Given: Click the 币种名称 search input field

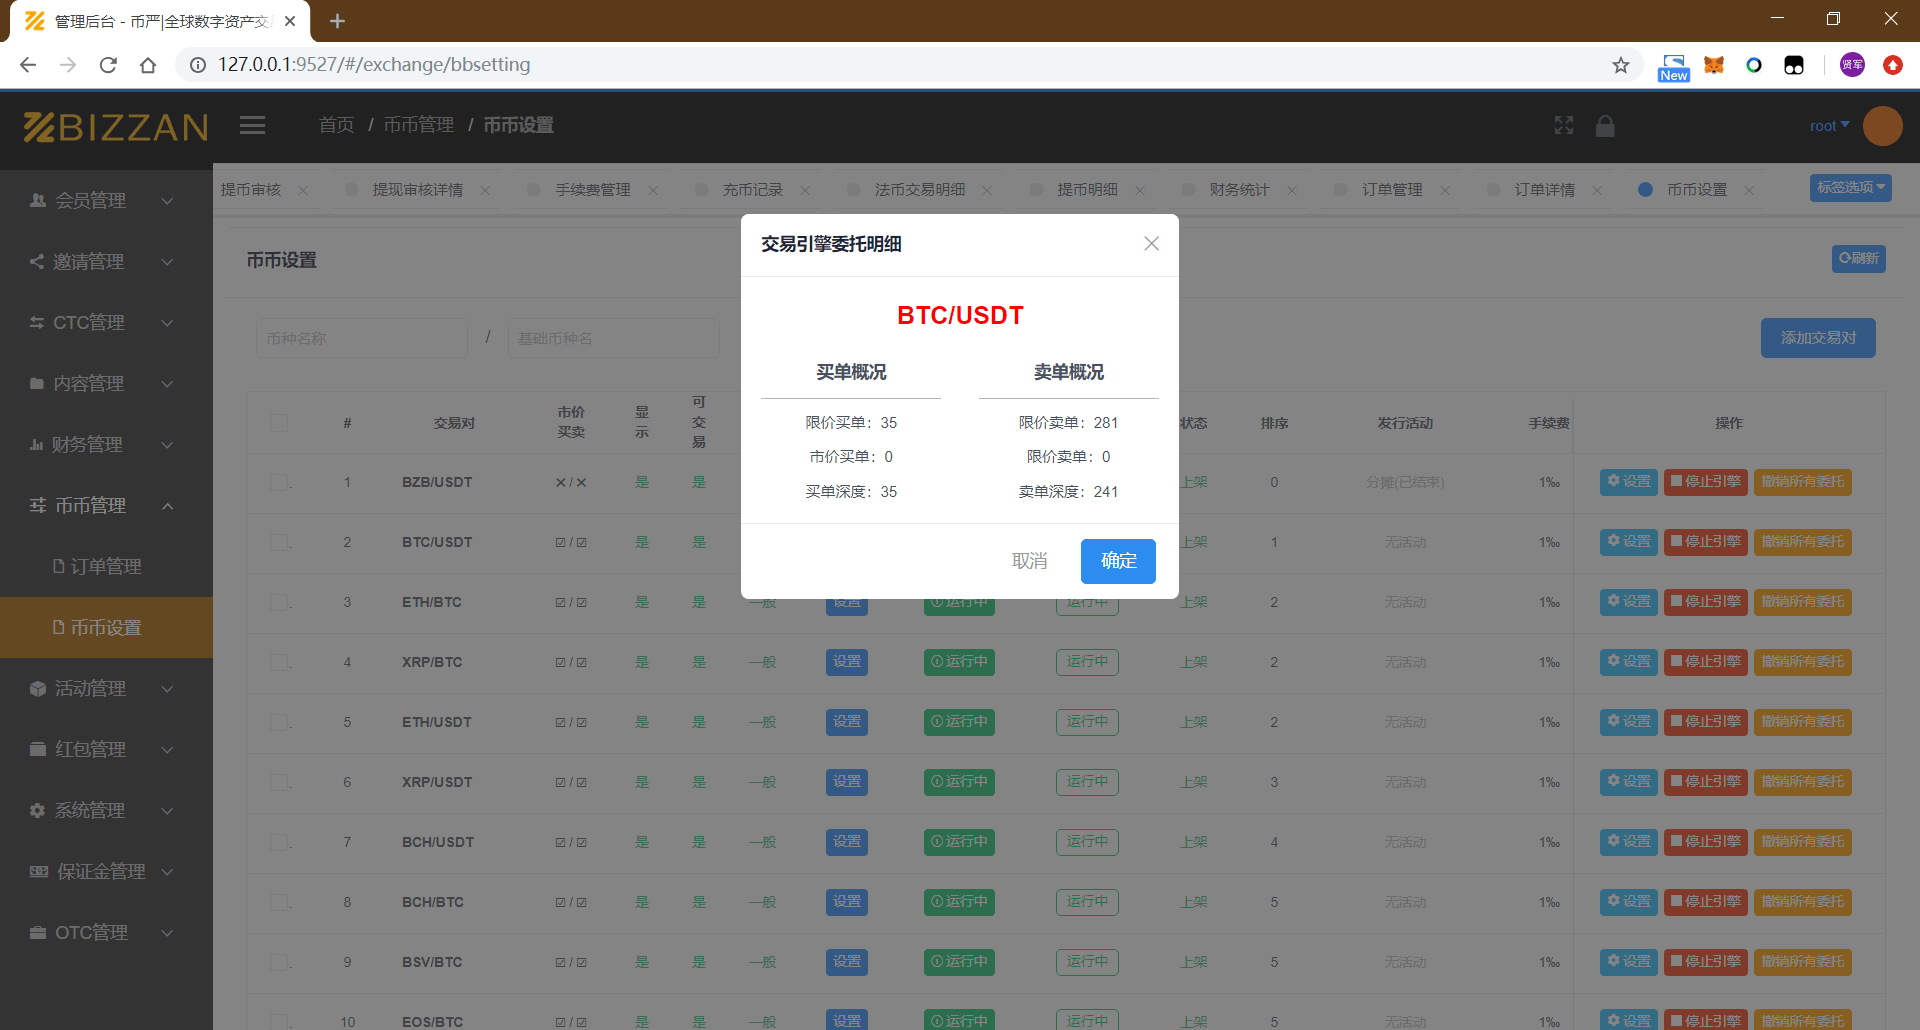Looking at the screenshot, I should pyautogui.click(x=361, y=338).
